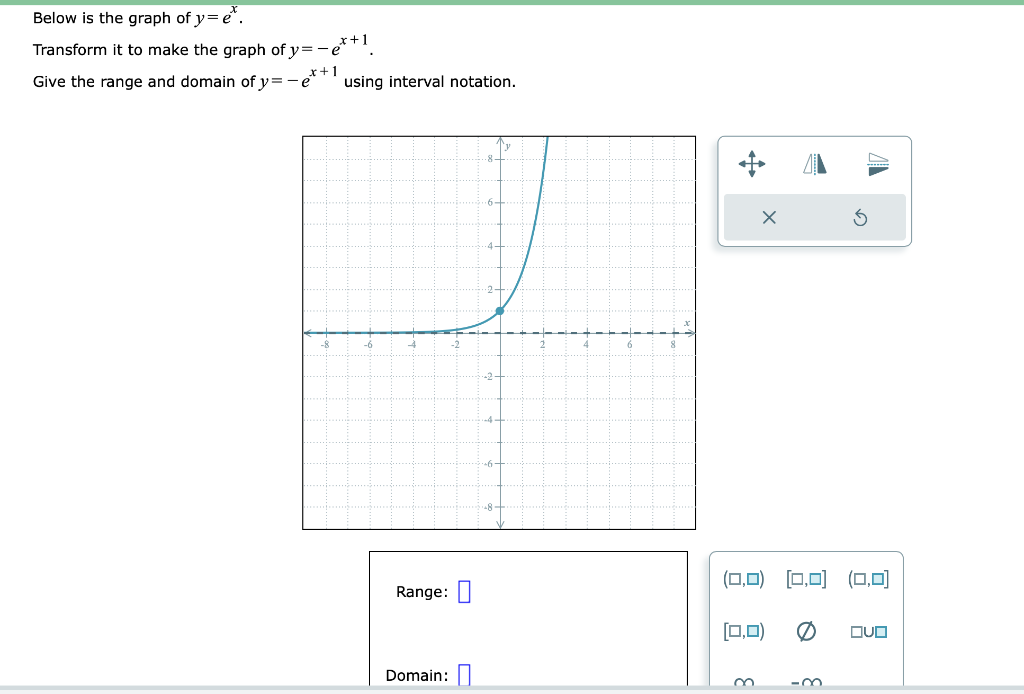Screen dimensions: 1024x694
Task: Insert half-open interval [□,□) notation
Action: pyautogui.click(x=743, y=631)
